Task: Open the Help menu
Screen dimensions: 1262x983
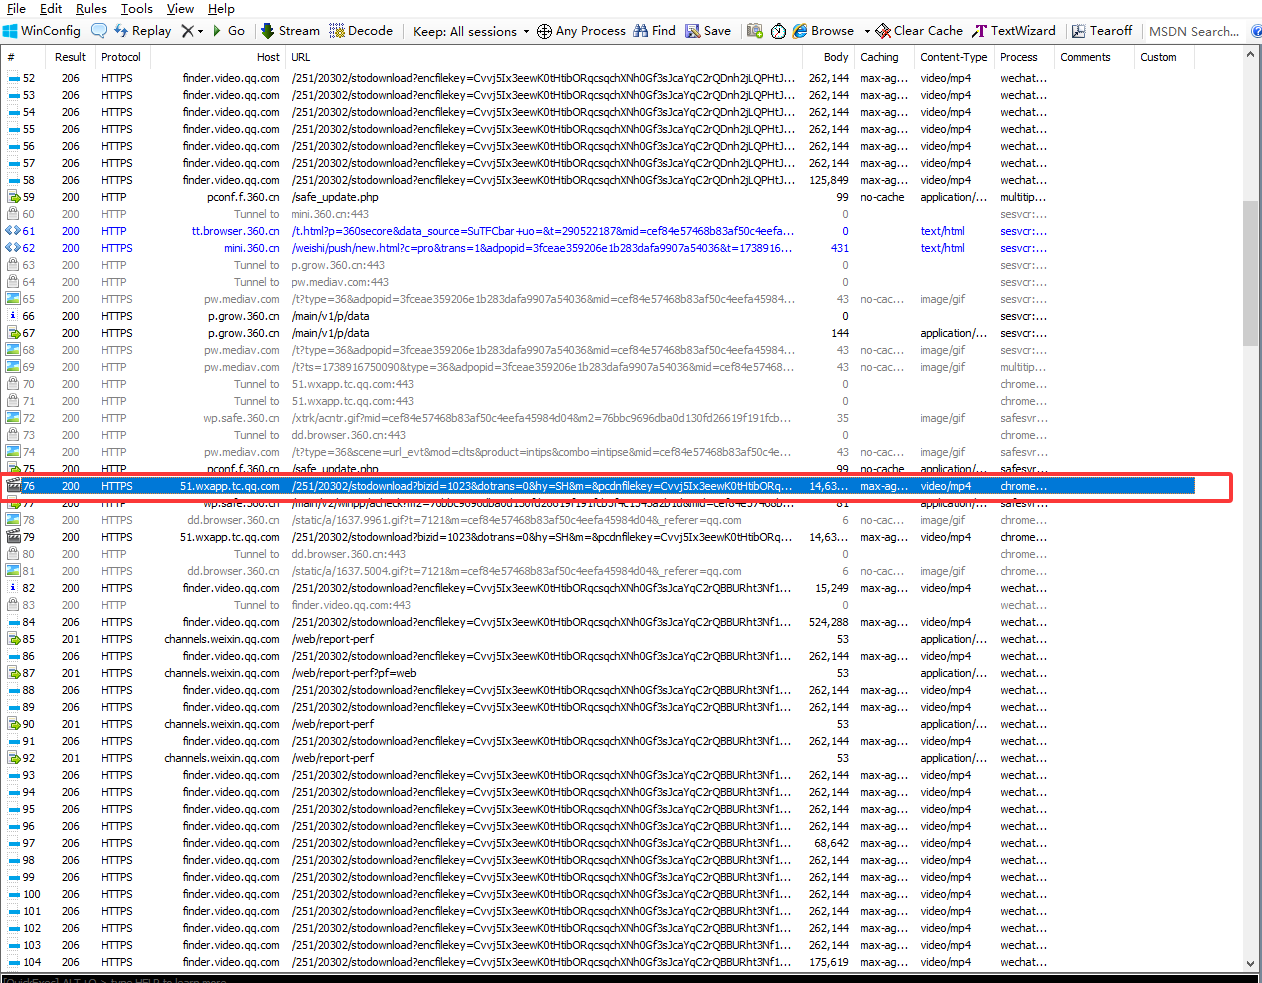Action: tap(221, 8)
